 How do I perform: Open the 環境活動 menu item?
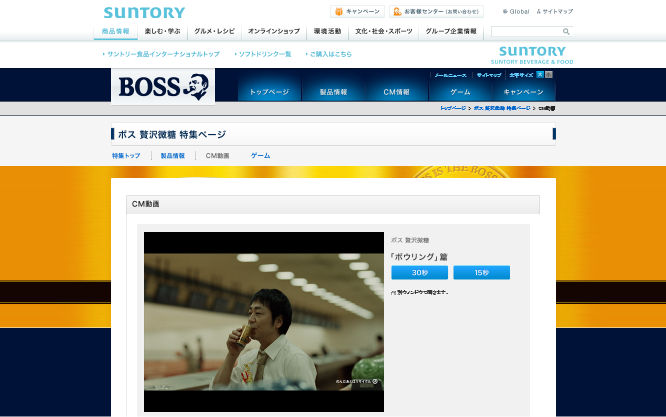(x=327, y=31)
